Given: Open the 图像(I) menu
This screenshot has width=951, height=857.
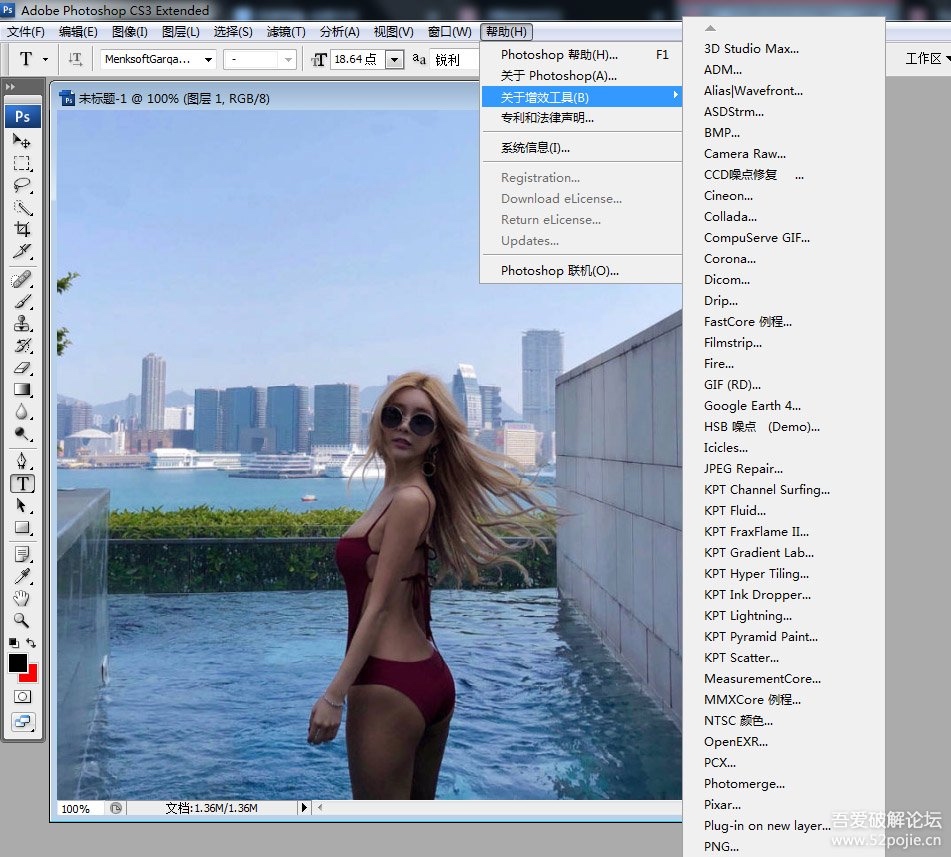Looking at the screenshot, I should click(130, 32).
